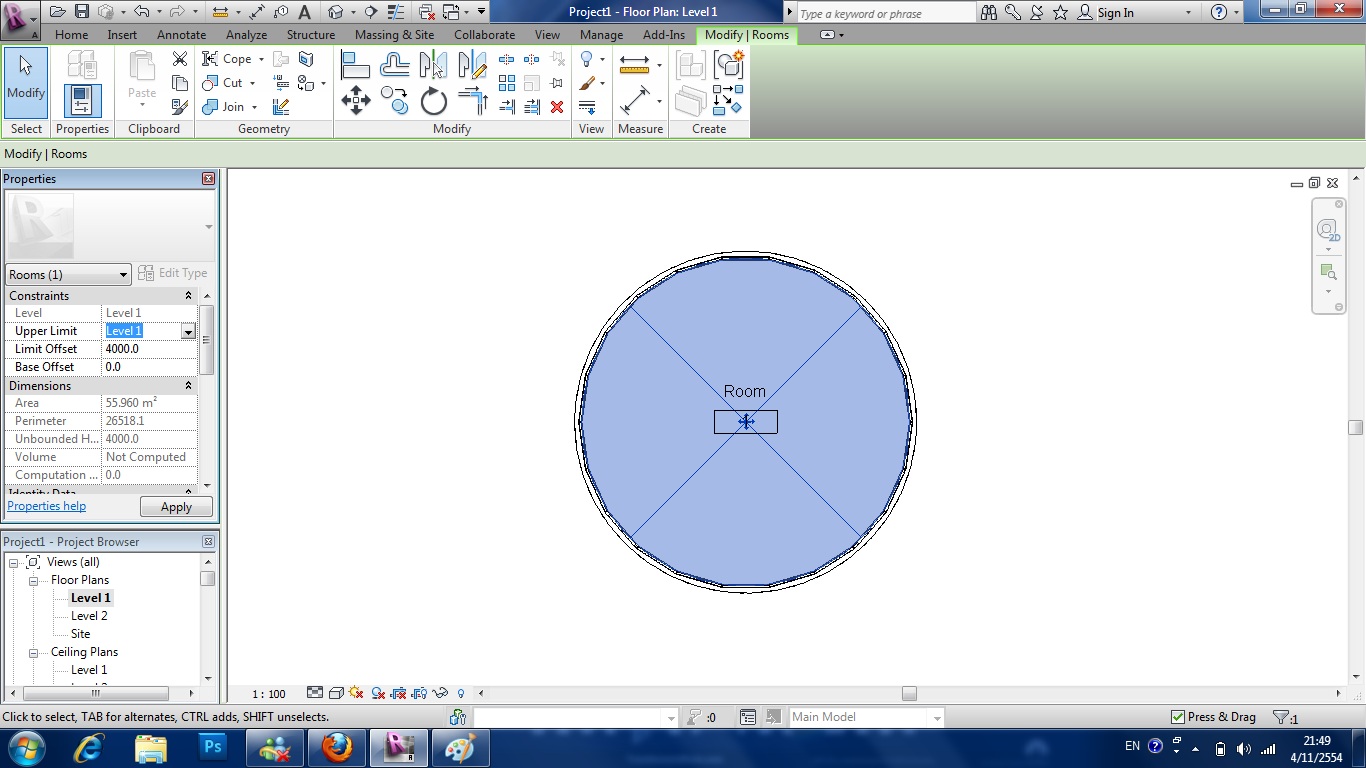Toggle the Visual Style cube icon
Viewport: 1366px width, 768px height.
pyautogui.click(x=336, y=693)
